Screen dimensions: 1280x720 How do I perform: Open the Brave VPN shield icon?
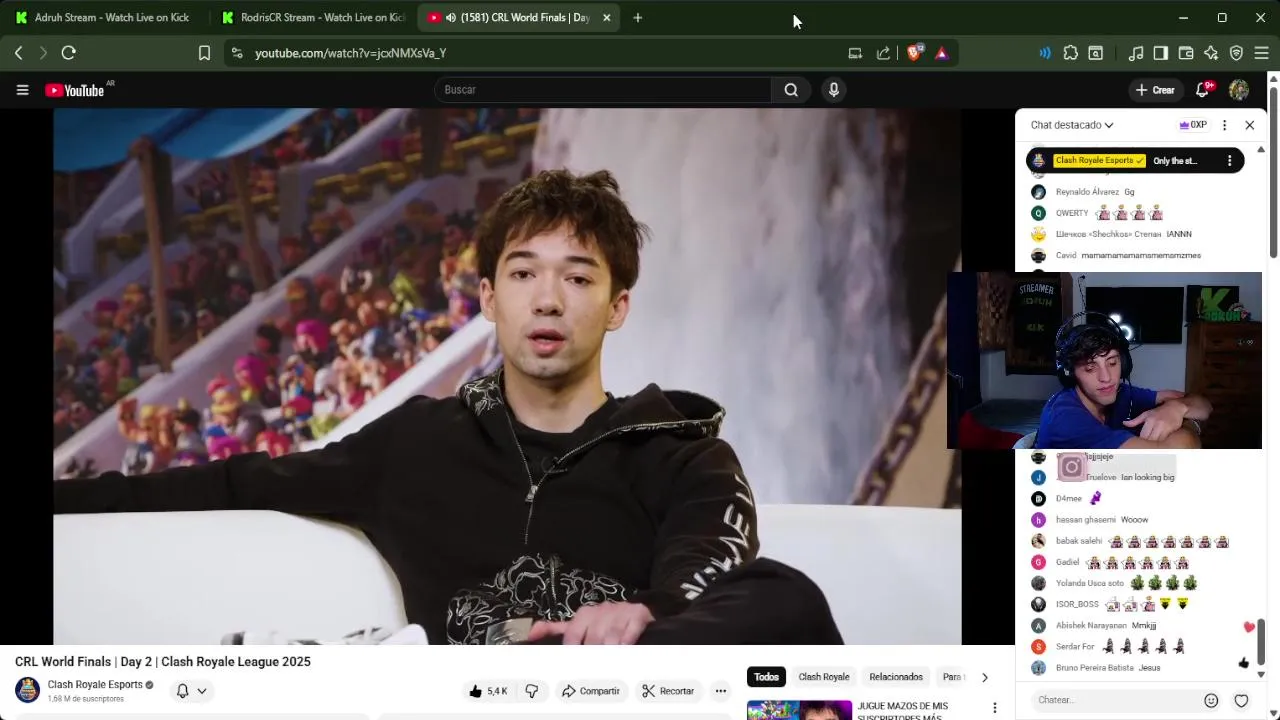coord(1236,53)
